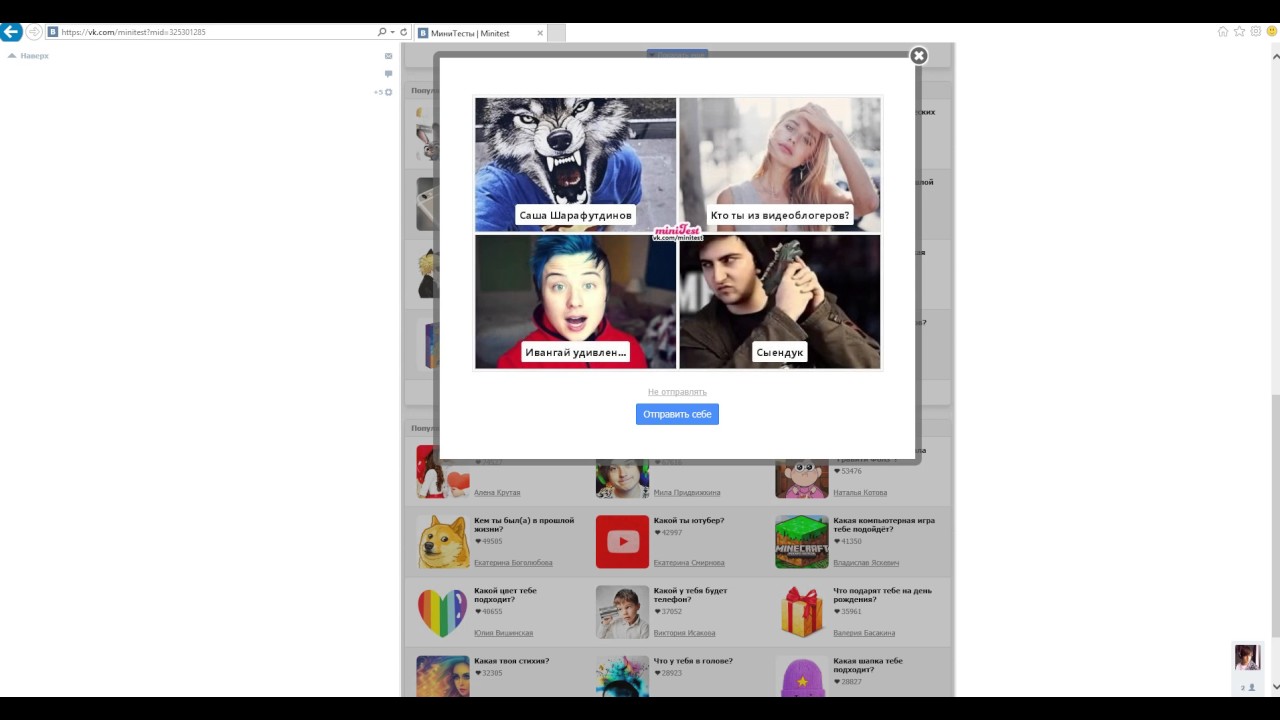Open author 'Юлия Вишинская' profile link
Viewport: 1280px width, 720px height.
(503, 633)
